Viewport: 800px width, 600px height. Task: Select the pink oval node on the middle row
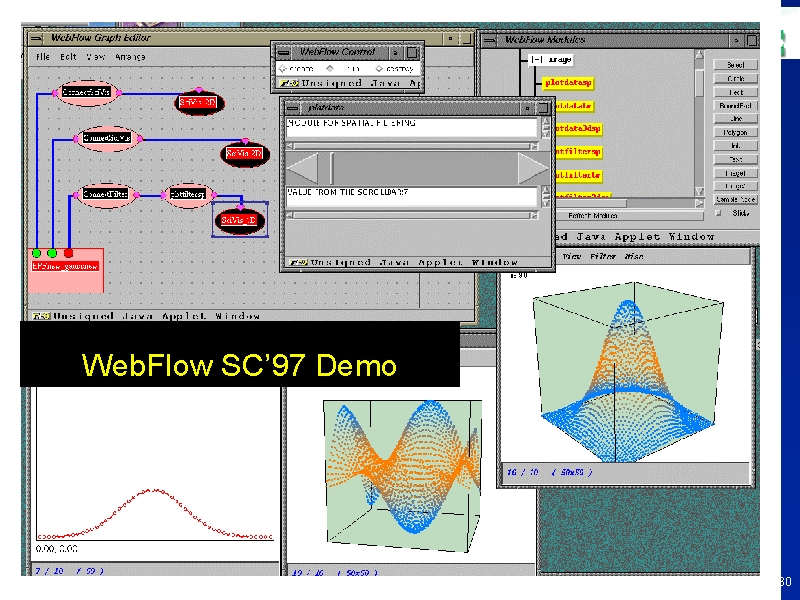click(x=108, y=138)
